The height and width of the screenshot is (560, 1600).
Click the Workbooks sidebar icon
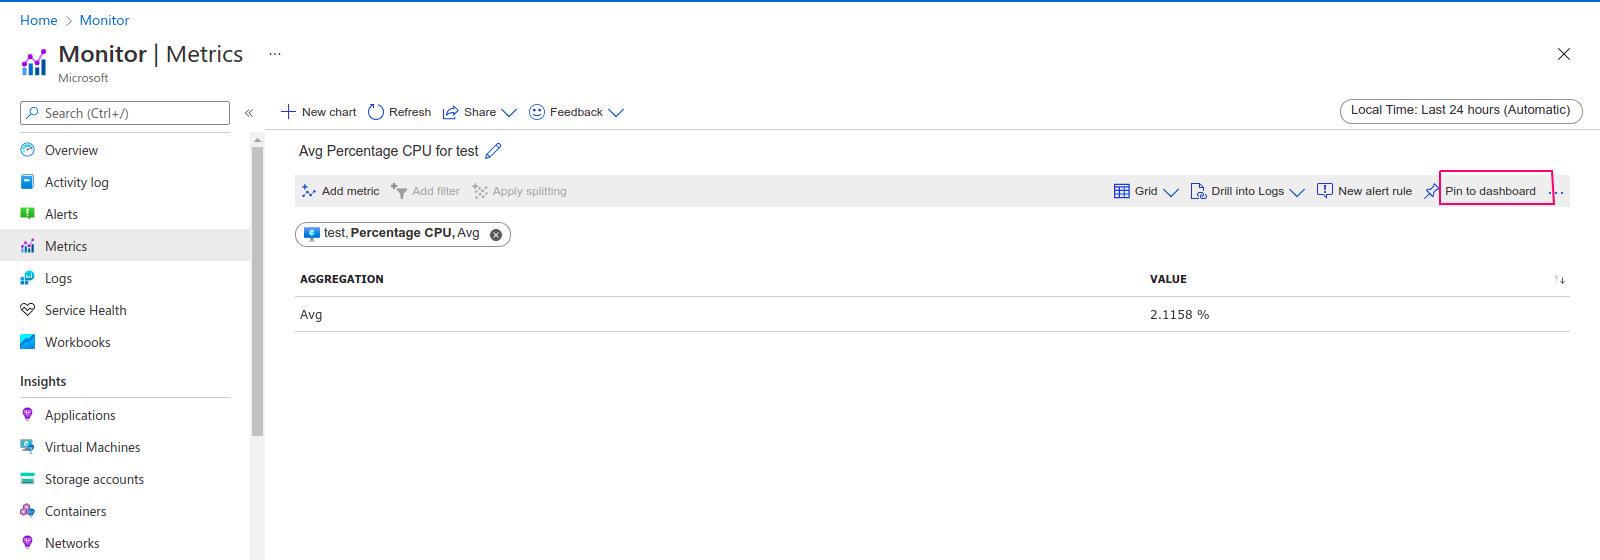[x=28, y=342]
